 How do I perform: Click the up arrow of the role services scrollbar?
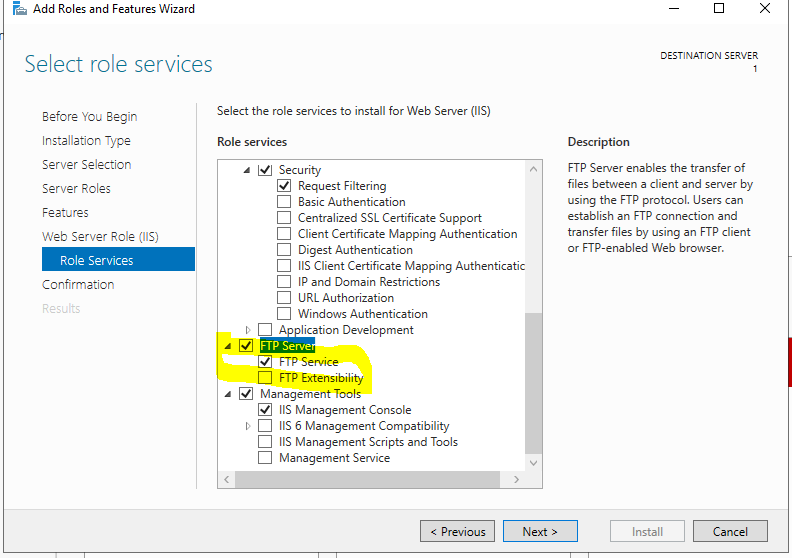(x=533, y=169)
